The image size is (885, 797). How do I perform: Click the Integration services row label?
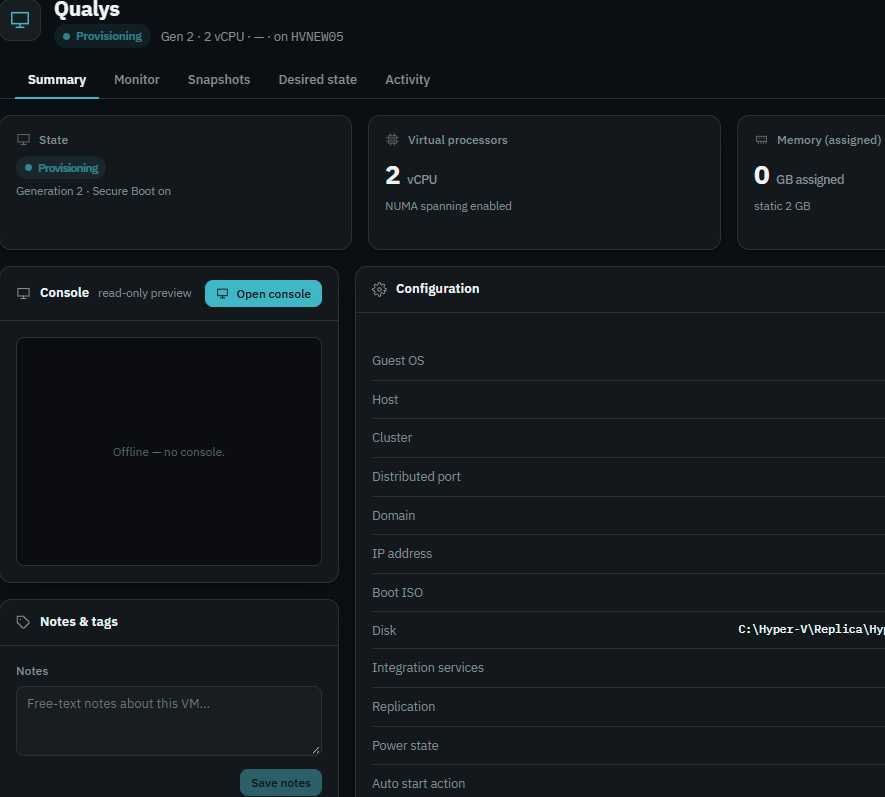point(428,668)
